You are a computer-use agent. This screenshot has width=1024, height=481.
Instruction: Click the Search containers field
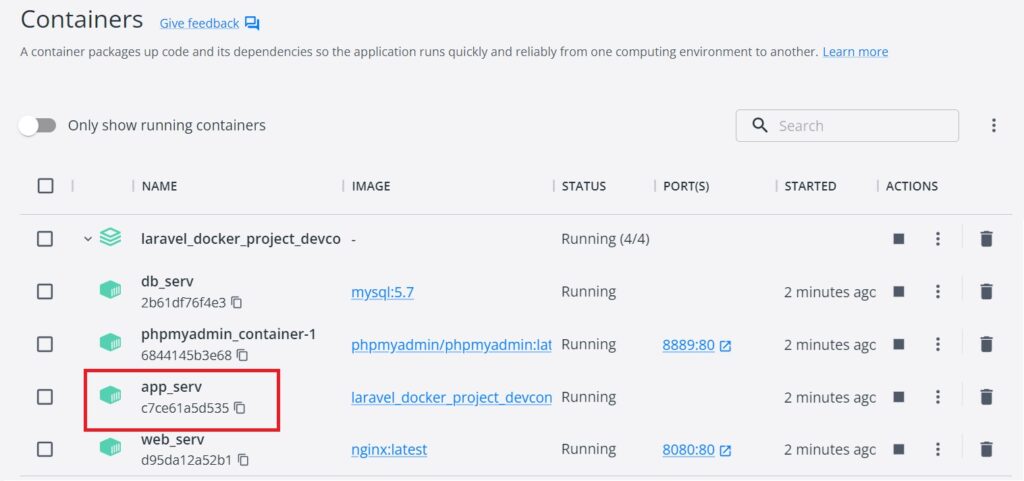(860, 126)
